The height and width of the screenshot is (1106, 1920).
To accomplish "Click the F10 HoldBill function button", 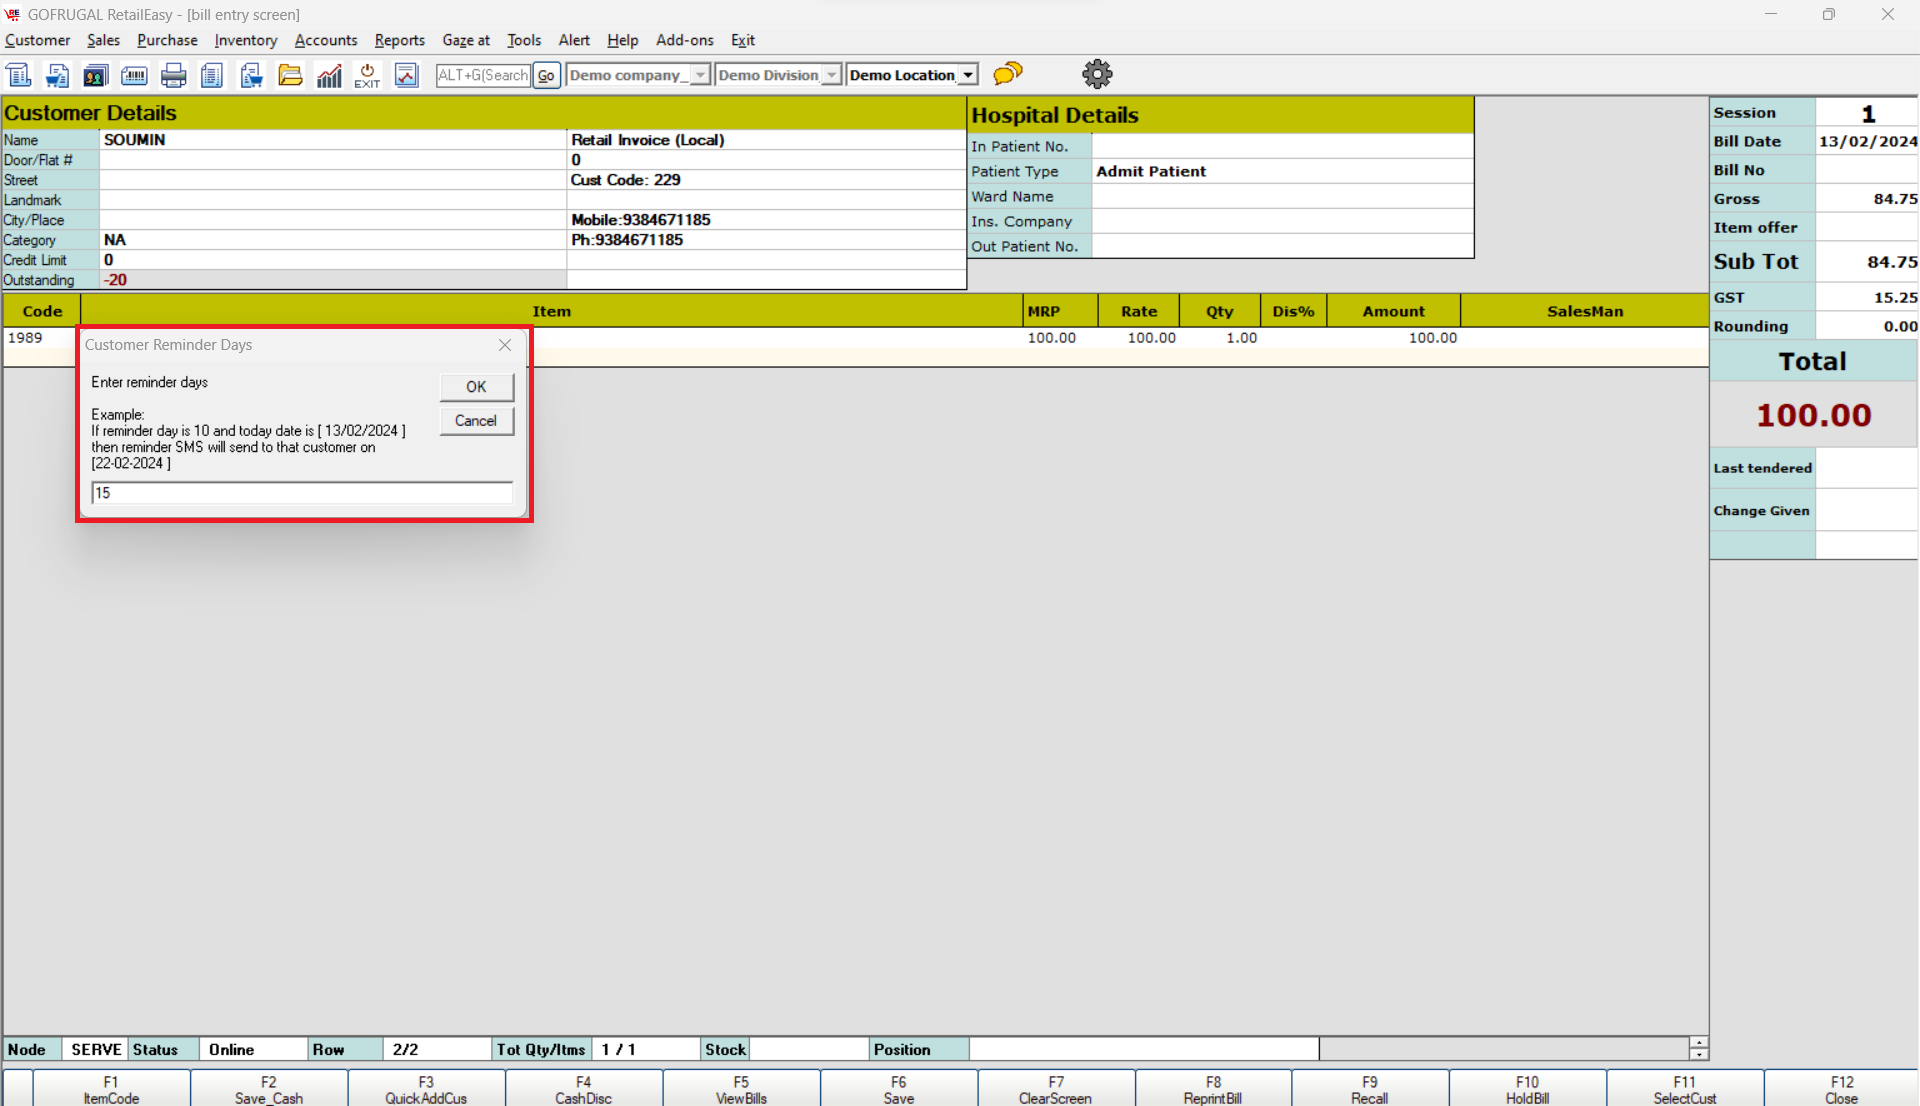I will point(1526,1089).
